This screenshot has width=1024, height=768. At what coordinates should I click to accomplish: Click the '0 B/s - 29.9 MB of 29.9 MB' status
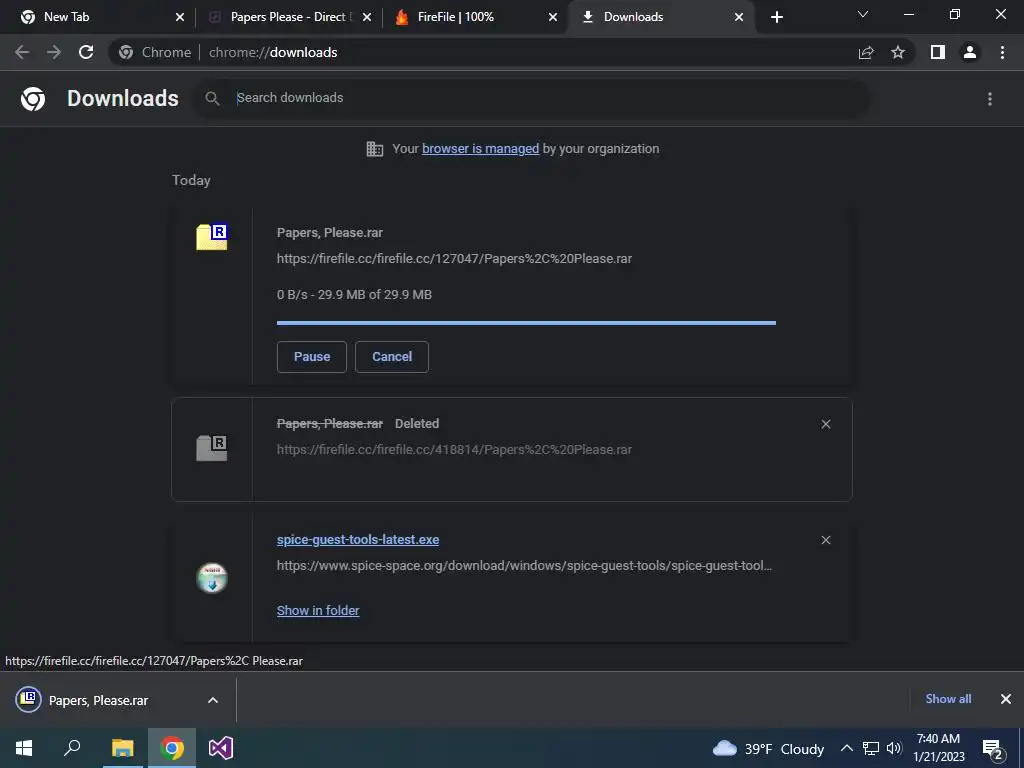[355, 295]
